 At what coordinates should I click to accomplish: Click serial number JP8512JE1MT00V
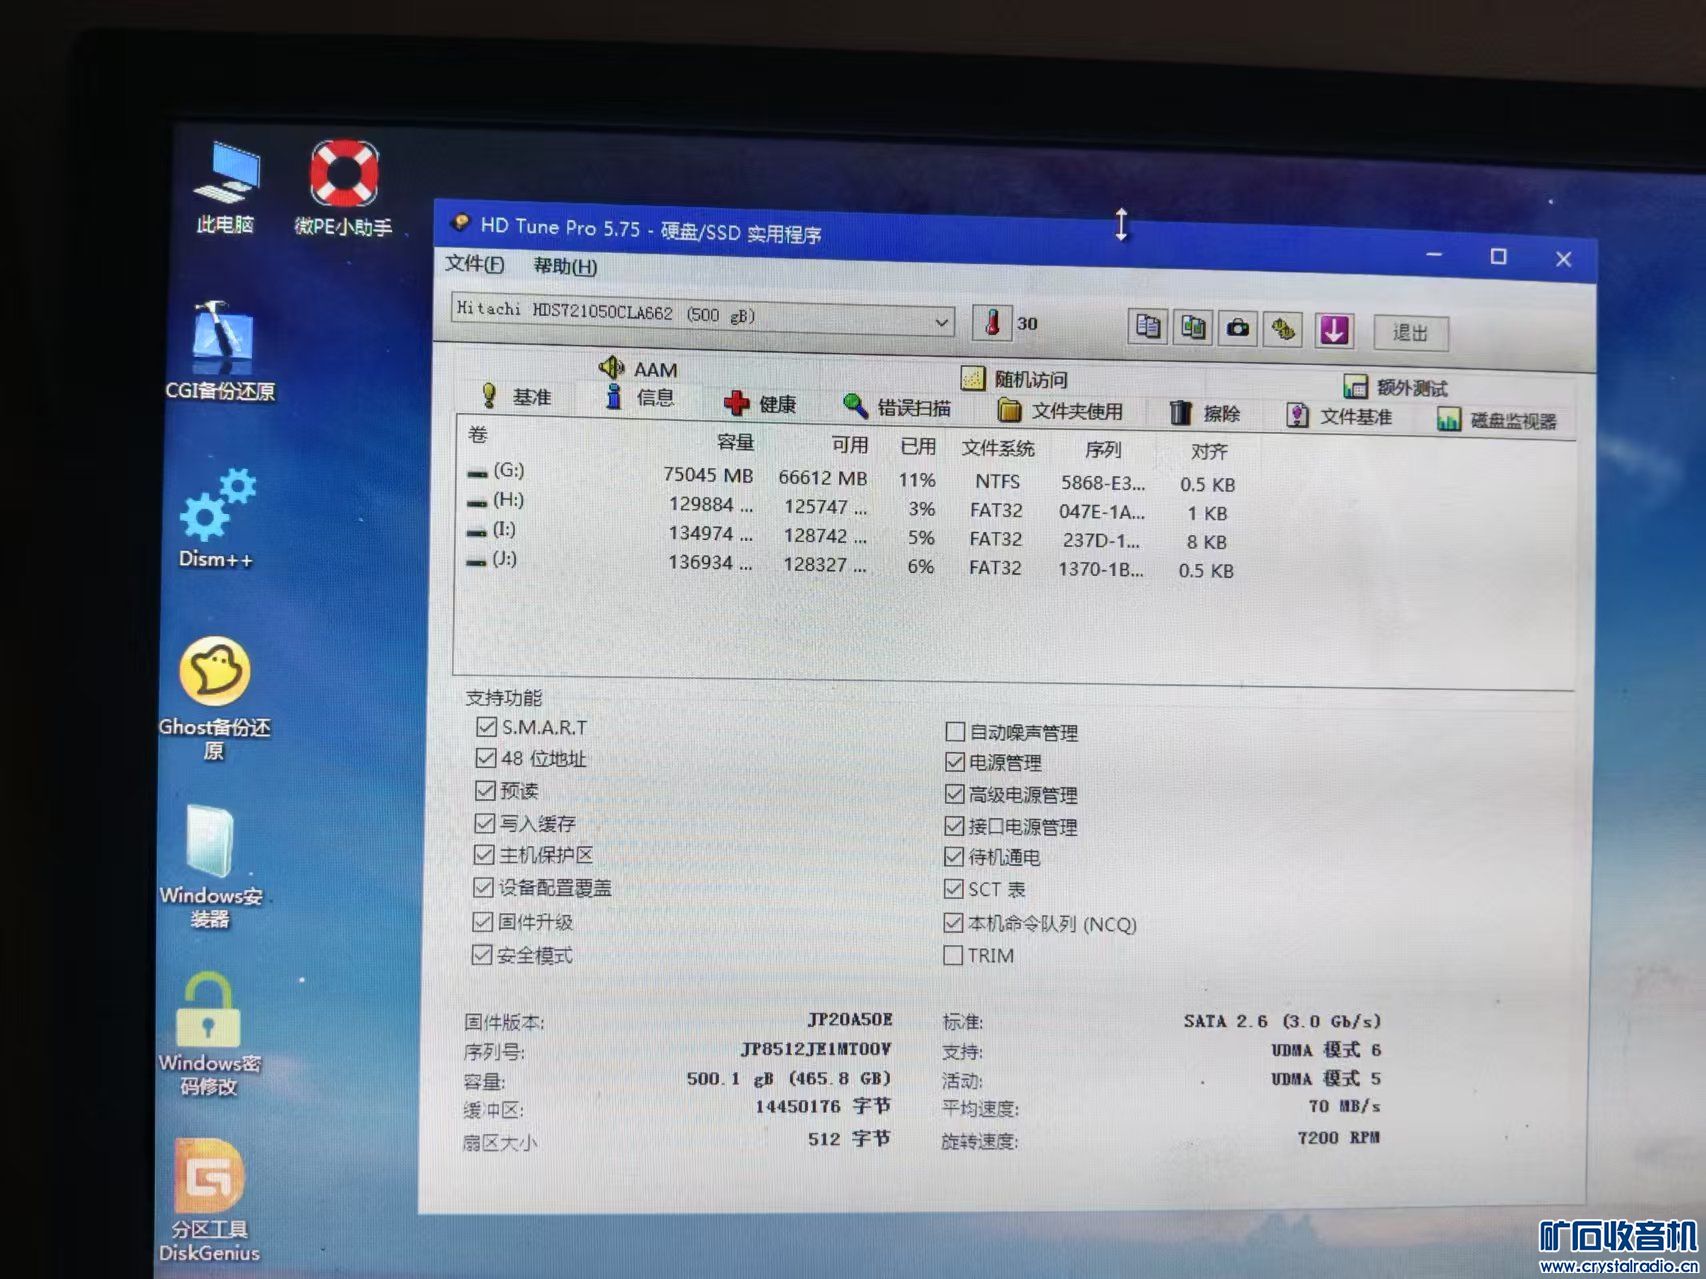816,1049
